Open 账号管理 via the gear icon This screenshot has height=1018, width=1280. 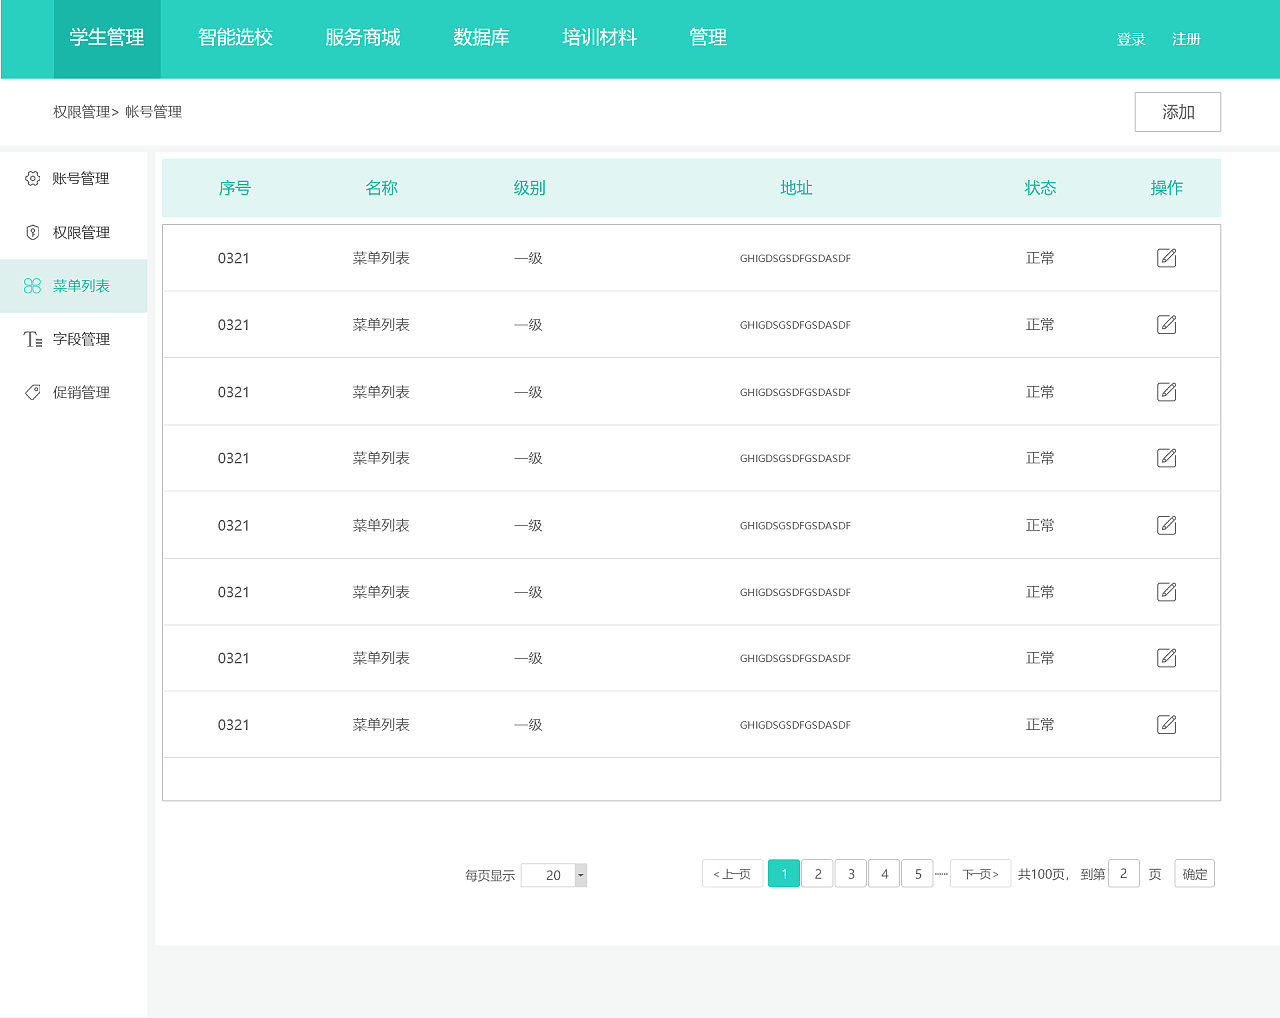pyautogui.click(x=30, y=178)
